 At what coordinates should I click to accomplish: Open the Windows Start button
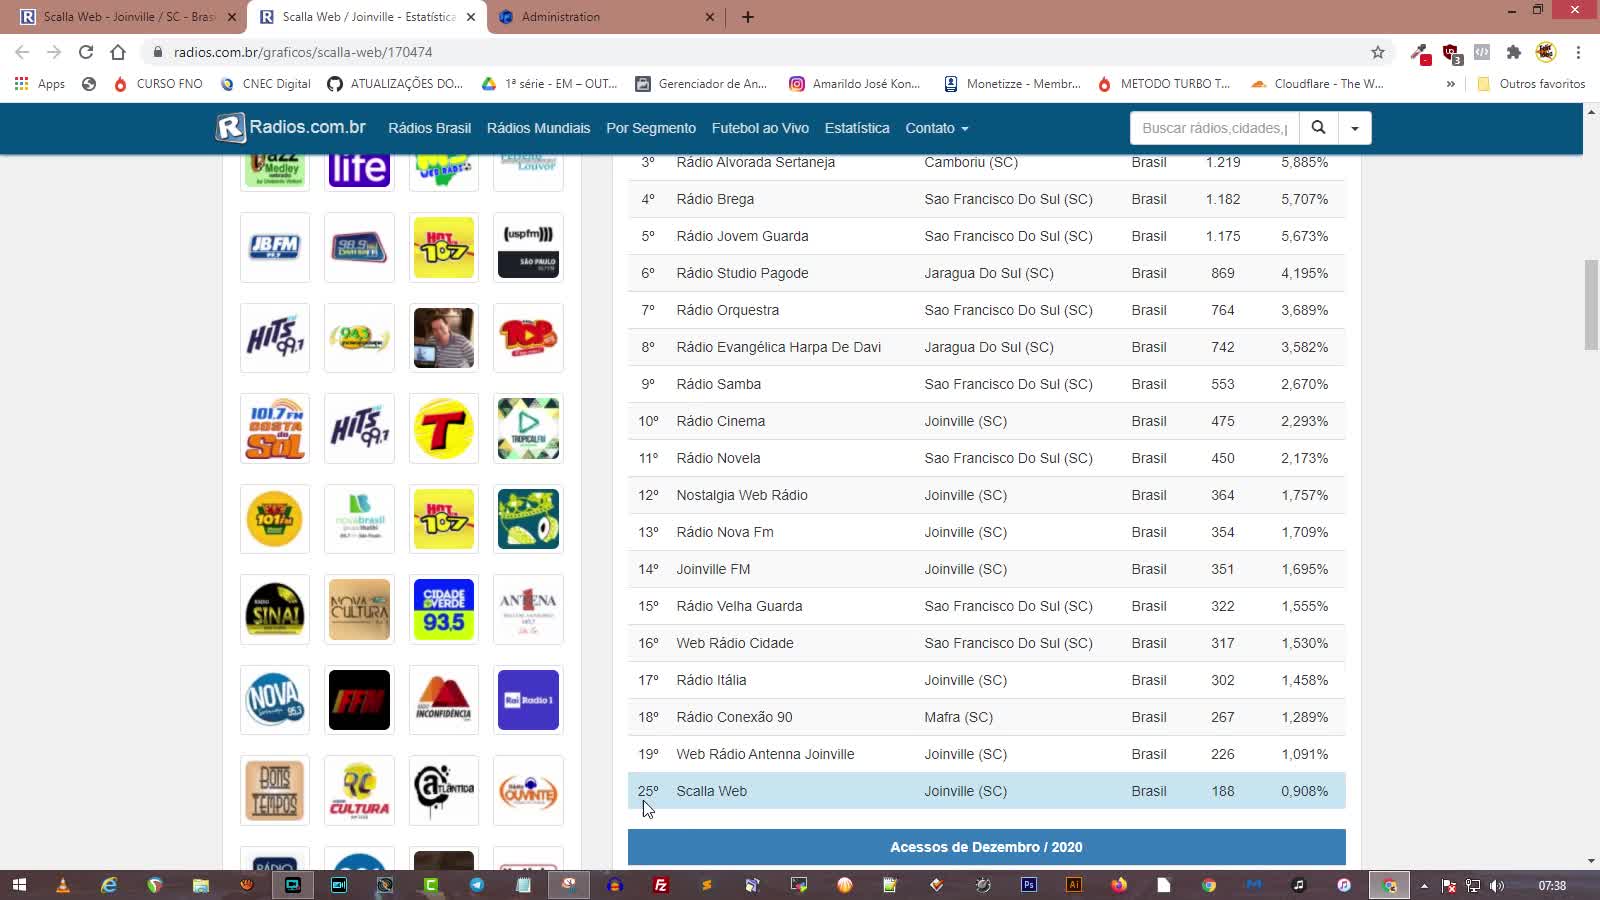19,885
